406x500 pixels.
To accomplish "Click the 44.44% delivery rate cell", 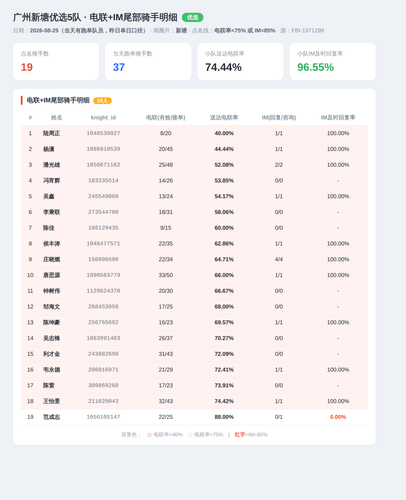I will point(224,149).
